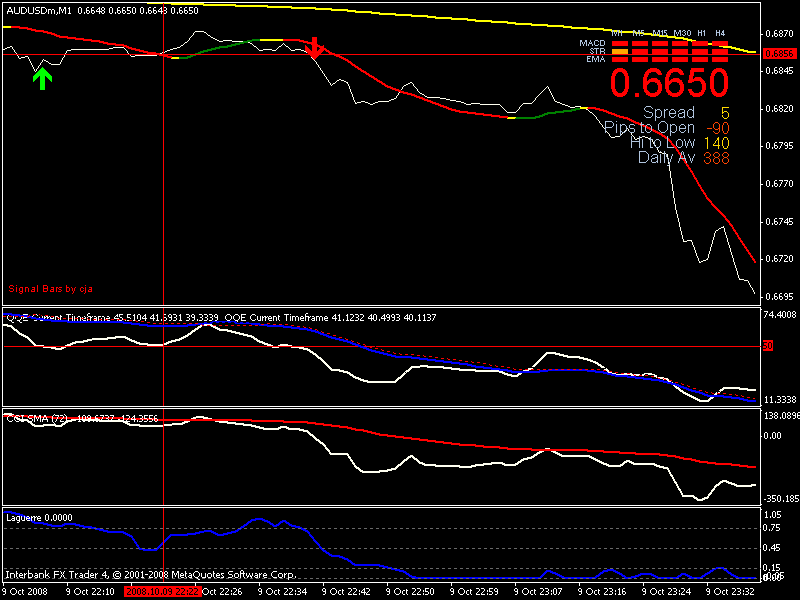The height and width of the screenshot is (600, 800).
Task: Click the red down arrow sell signal
Action: coord(314,47)
